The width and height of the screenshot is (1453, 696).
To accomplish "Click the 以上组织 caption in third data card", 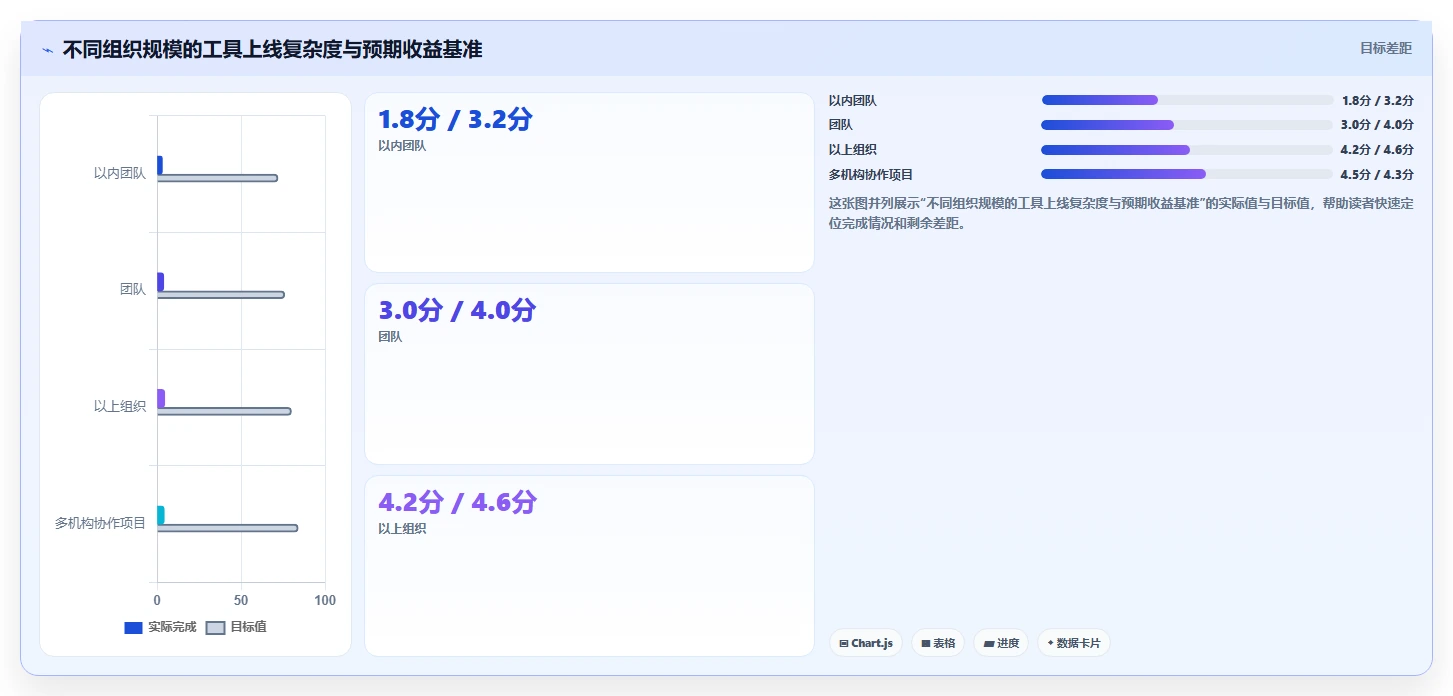I will (402, 528).
